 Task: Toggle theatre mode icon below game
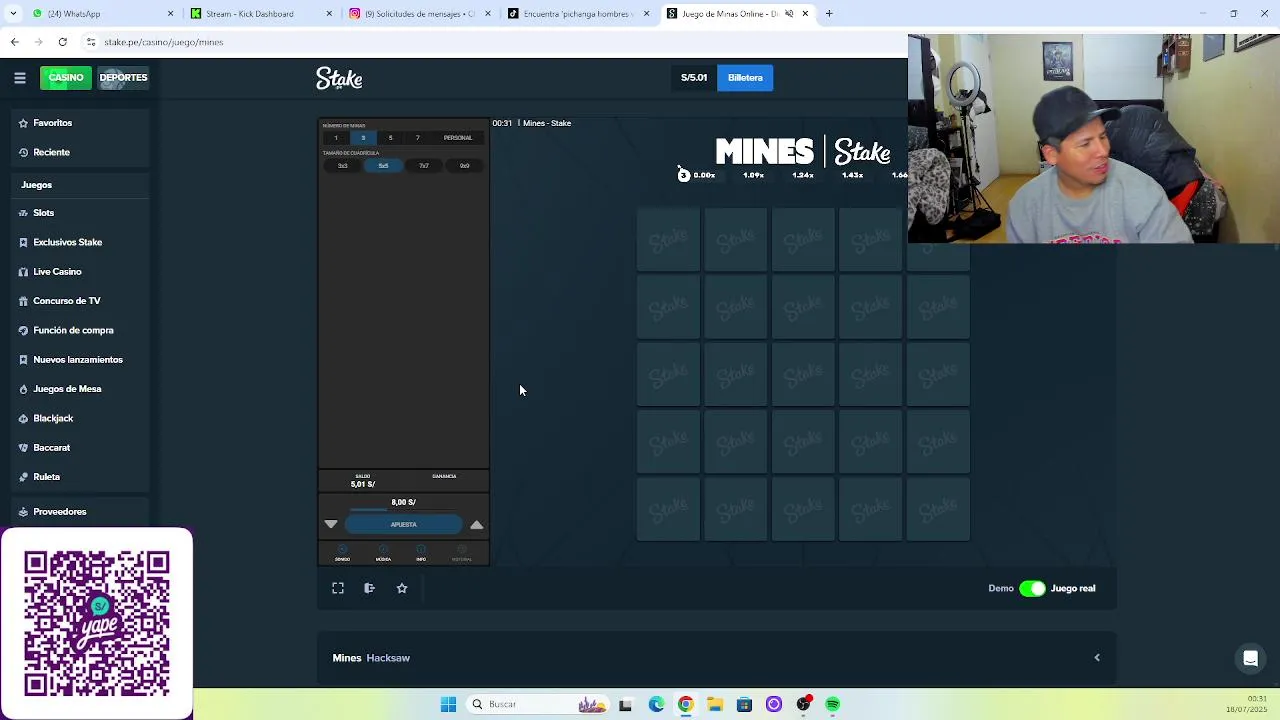coord(369,588)
